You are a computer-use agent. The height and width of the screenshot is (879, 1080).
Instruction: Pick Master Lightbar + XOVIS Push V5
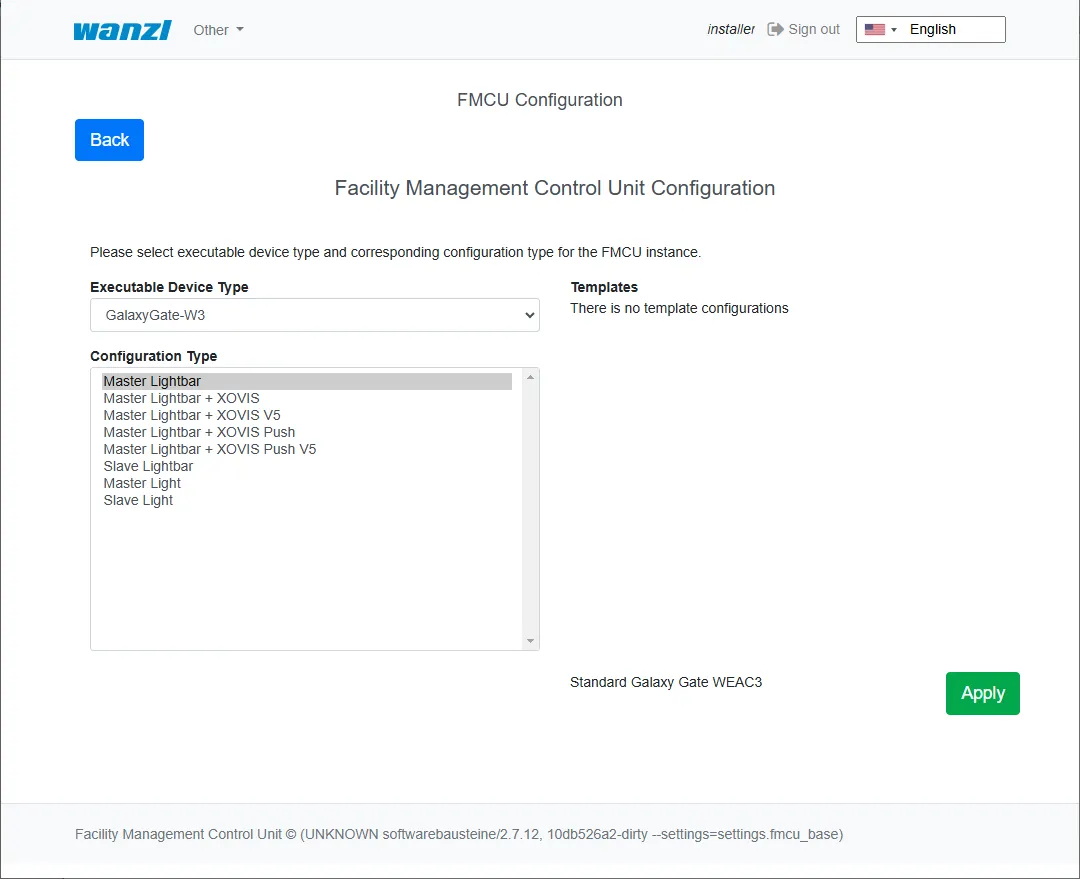[209, 449]
